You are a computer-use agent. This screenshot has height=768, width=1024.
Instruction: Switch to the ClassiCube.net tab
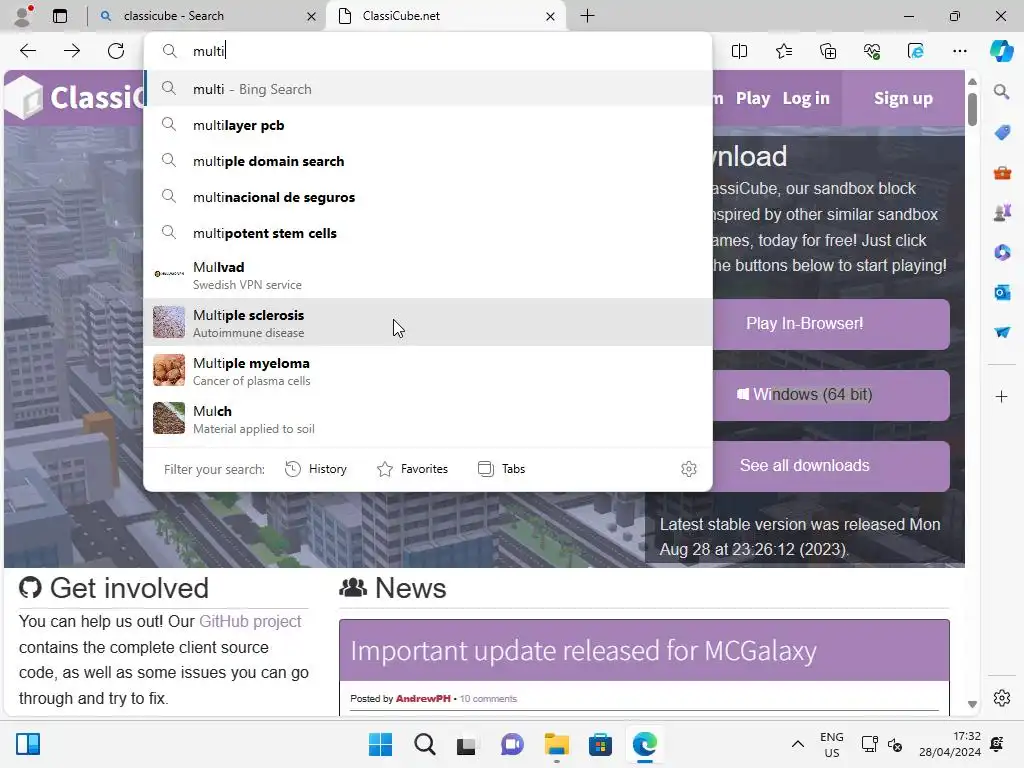point(446,16)
